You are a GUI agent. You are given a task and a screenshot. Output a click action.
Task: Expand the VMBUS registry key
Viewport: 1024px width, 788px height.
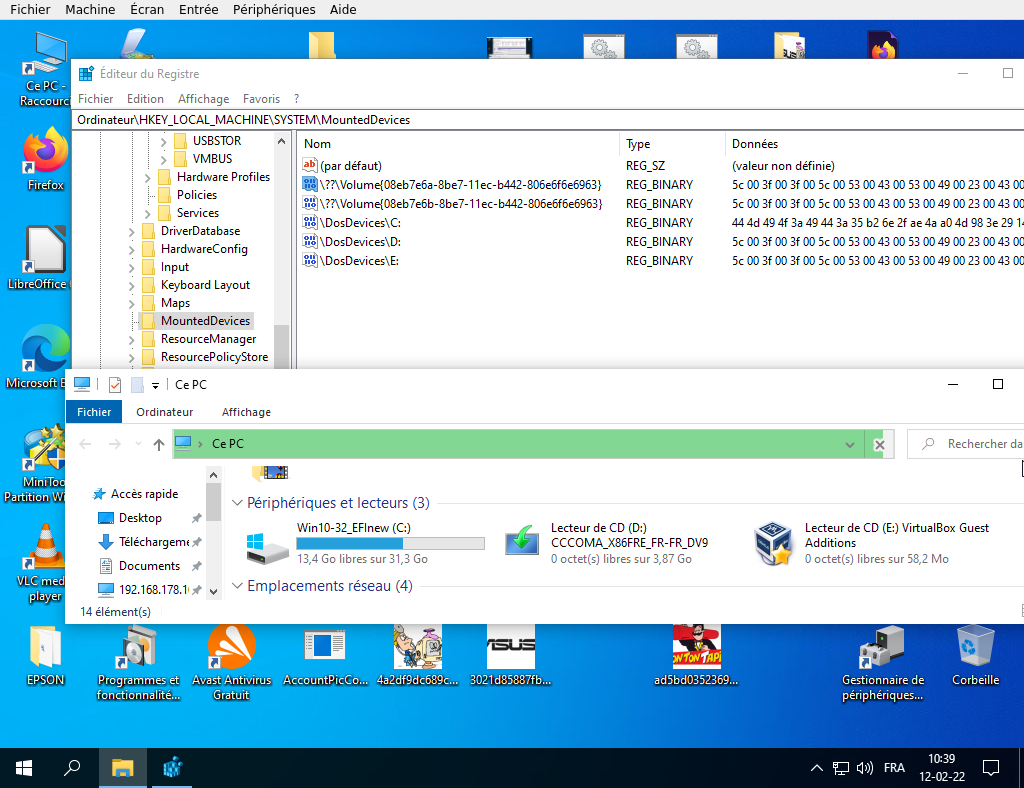pyautogui.click(x=164, y=159)
